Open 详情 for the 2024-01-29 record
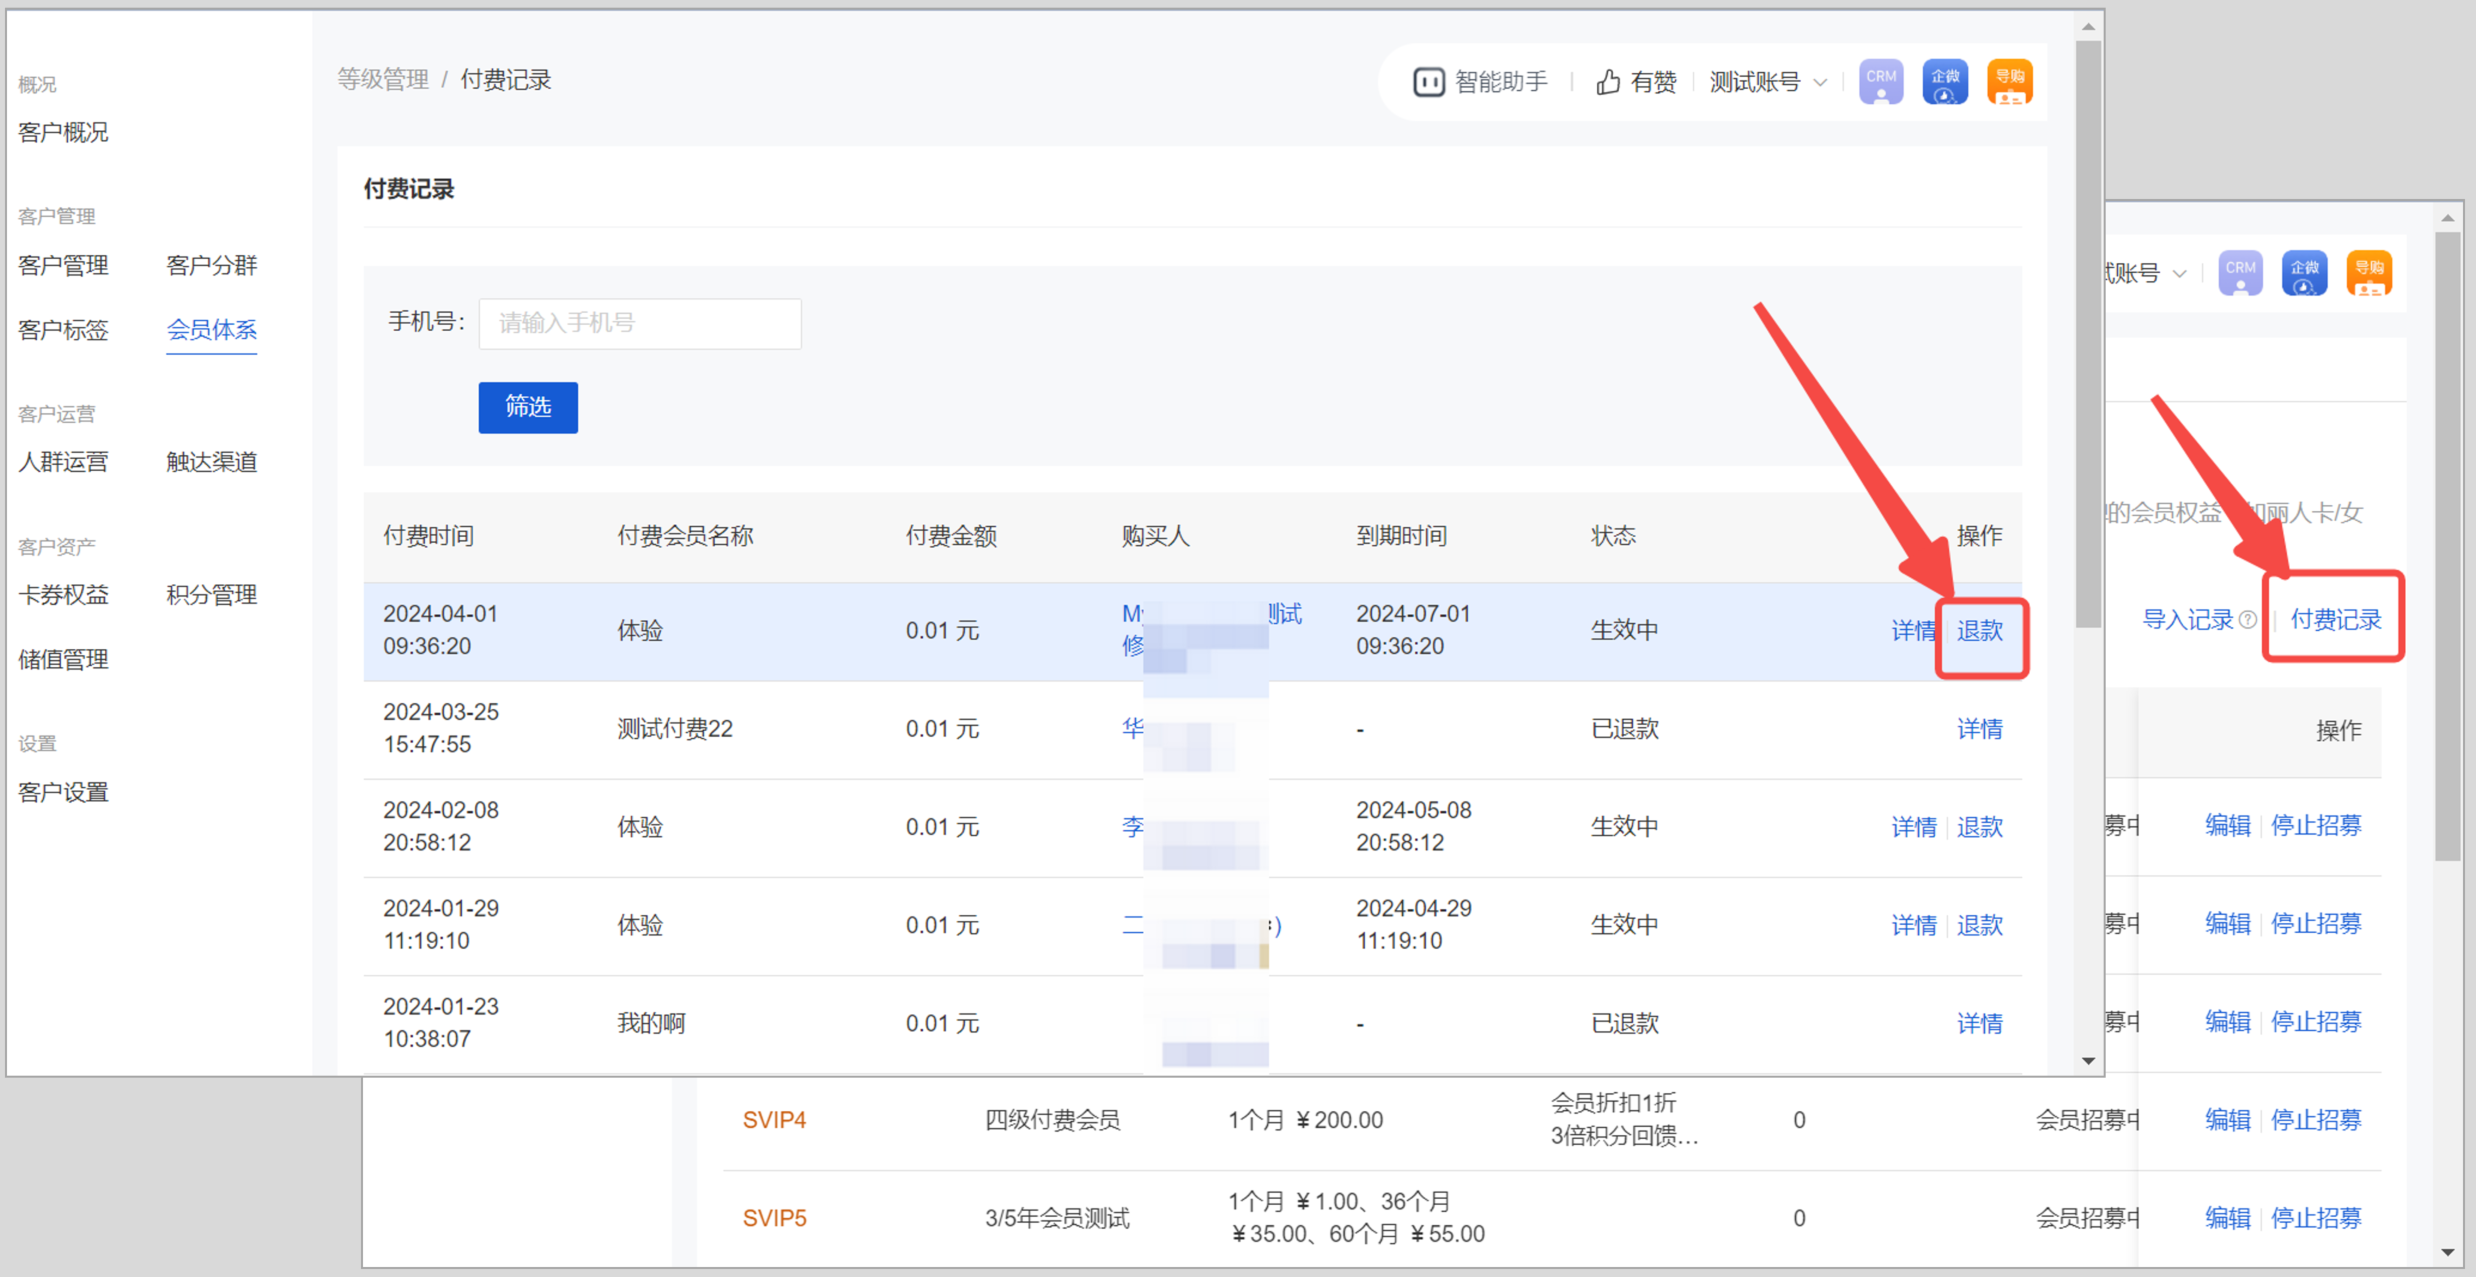2476x1277 pixels. tap(1913, 925)
